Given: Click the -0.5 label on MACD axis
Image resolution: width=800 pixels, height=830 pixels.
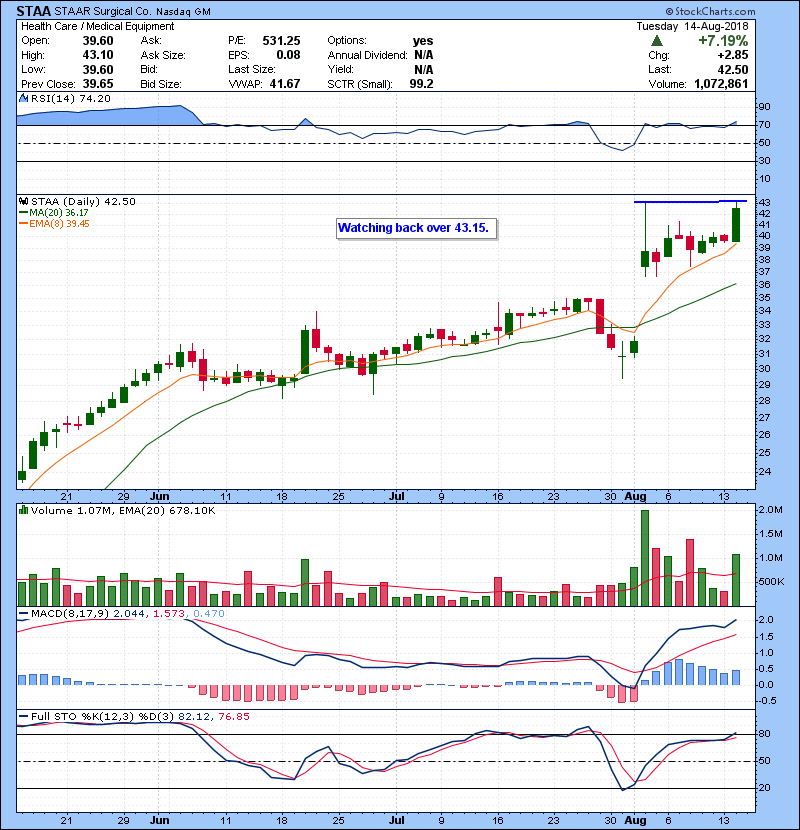Looking at the screenshot, I should 767,701.
